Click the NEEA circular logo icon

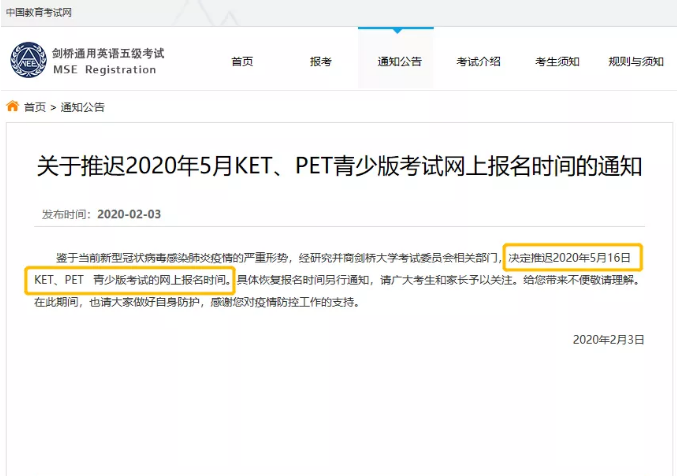coord(28,60)
